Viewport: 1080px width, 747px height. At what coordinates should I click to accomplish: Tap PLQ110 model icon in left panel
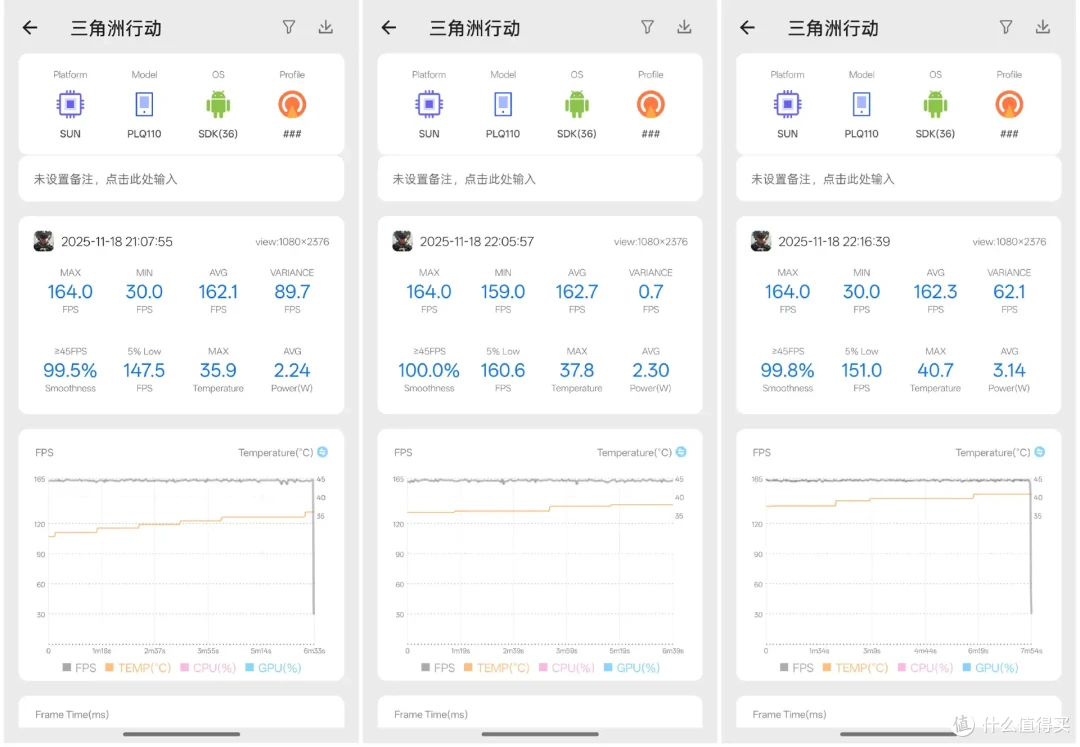144,105
